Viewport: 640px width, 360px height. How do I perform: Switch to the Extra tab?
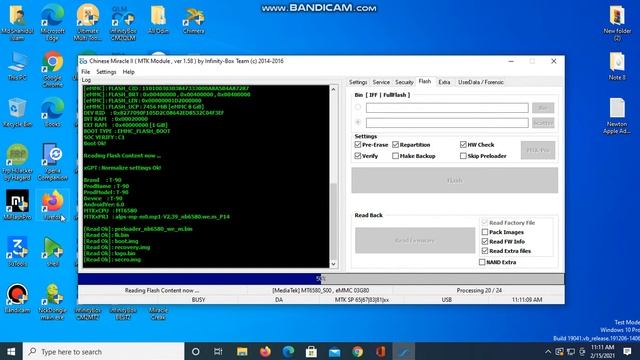[x=444, y=82]
